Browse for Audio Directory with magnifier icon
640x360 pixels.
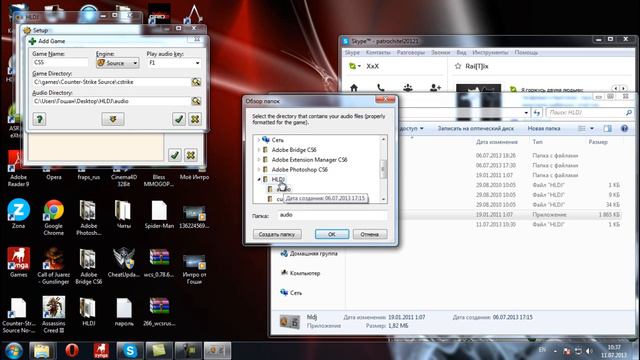(196, 101)
